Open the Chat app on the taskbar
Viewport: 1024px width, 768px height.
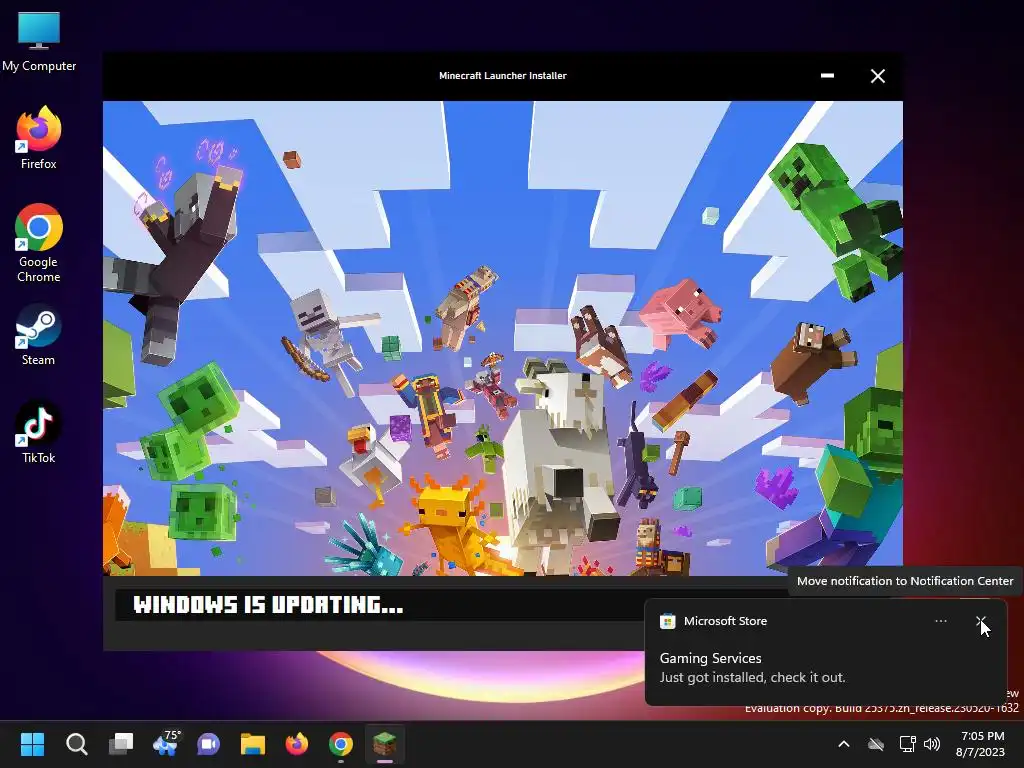[x=208, y=744]
